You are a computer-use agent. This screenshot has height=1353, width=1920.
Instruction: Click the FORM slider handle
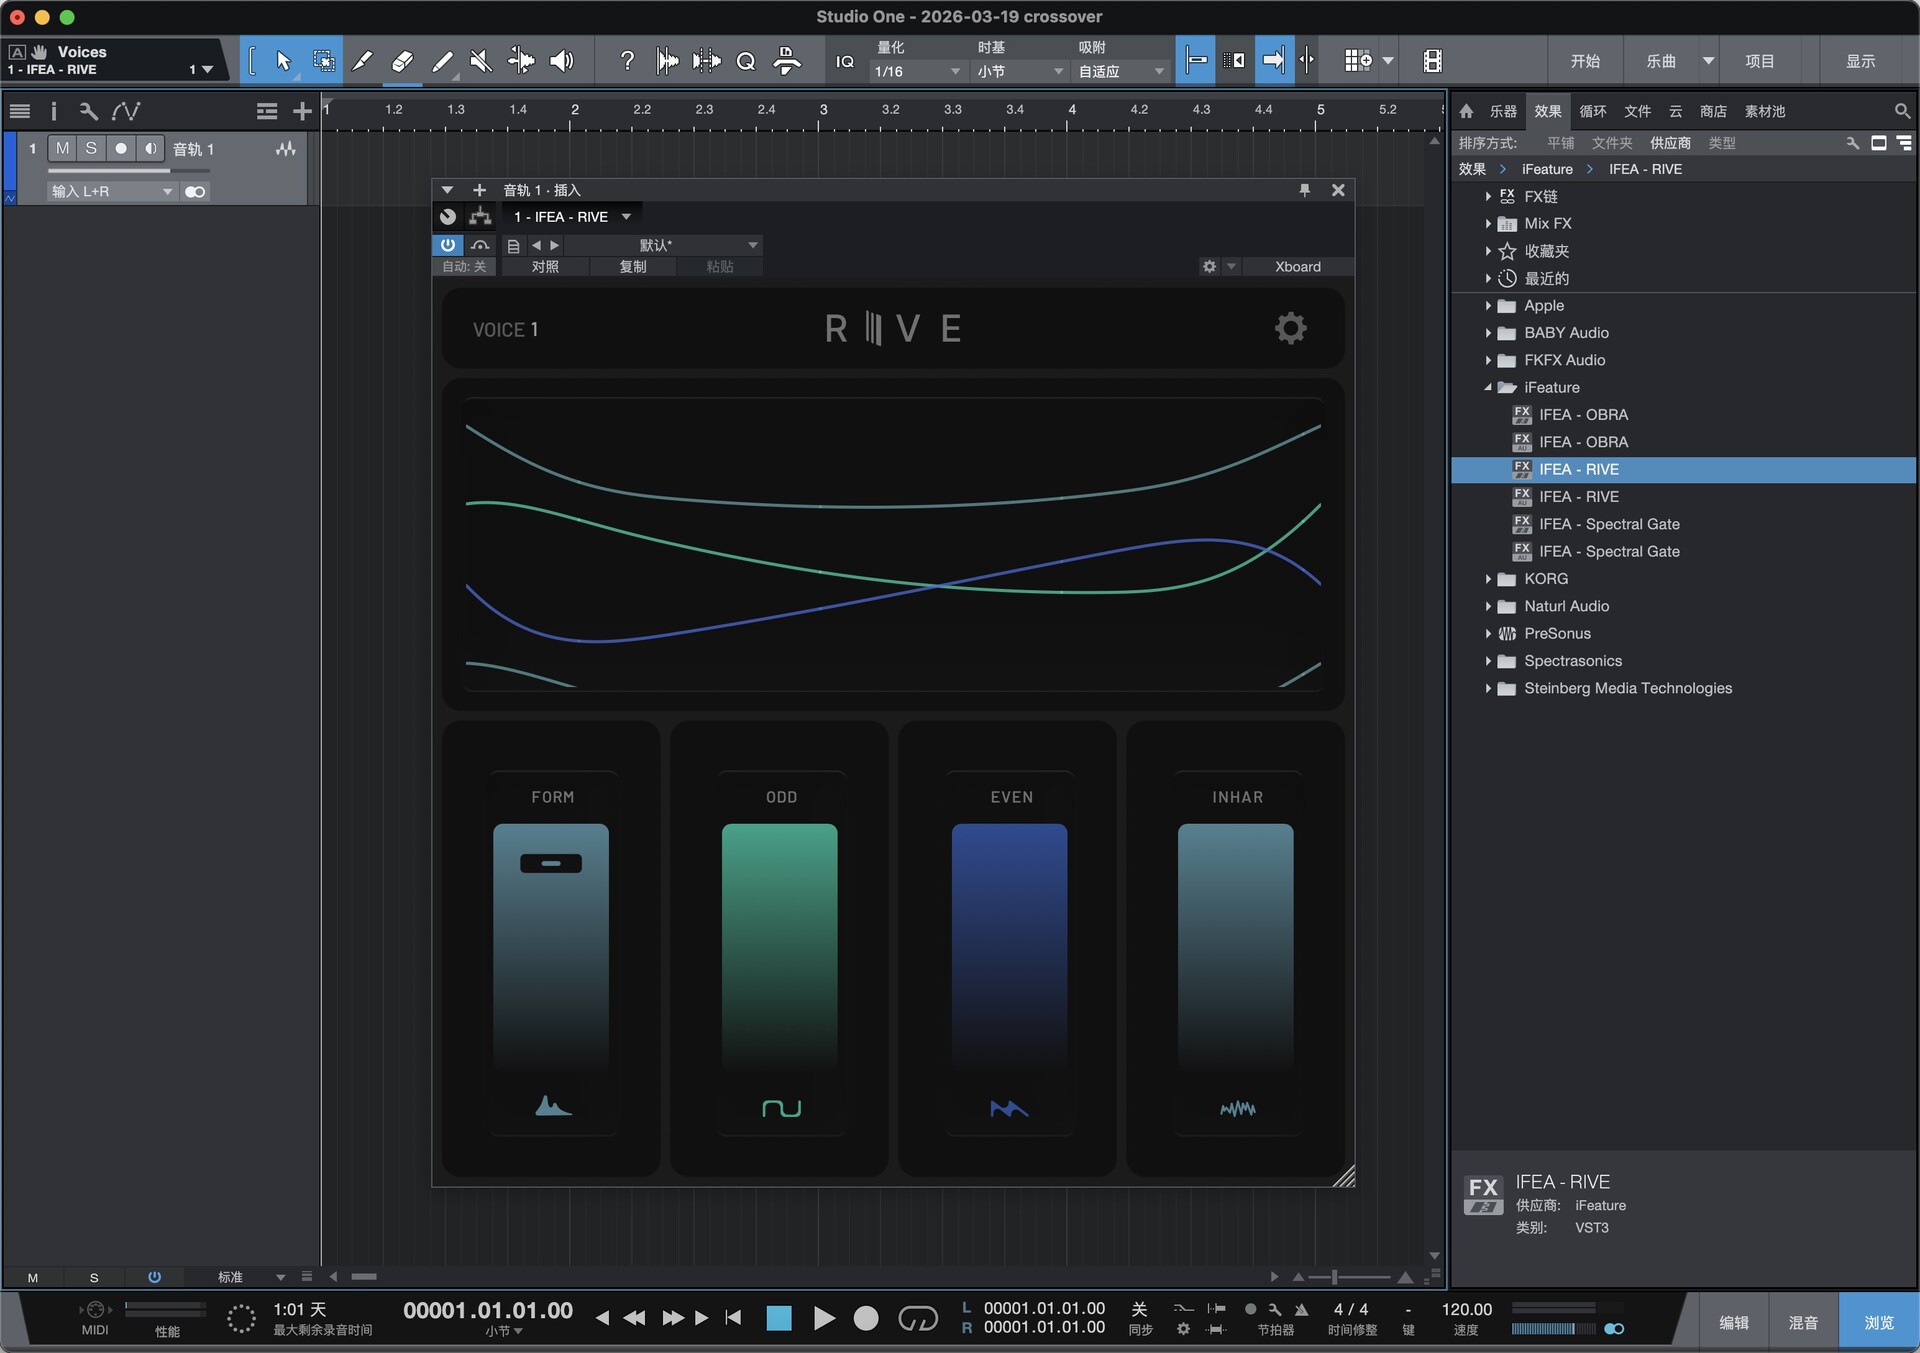551,863
